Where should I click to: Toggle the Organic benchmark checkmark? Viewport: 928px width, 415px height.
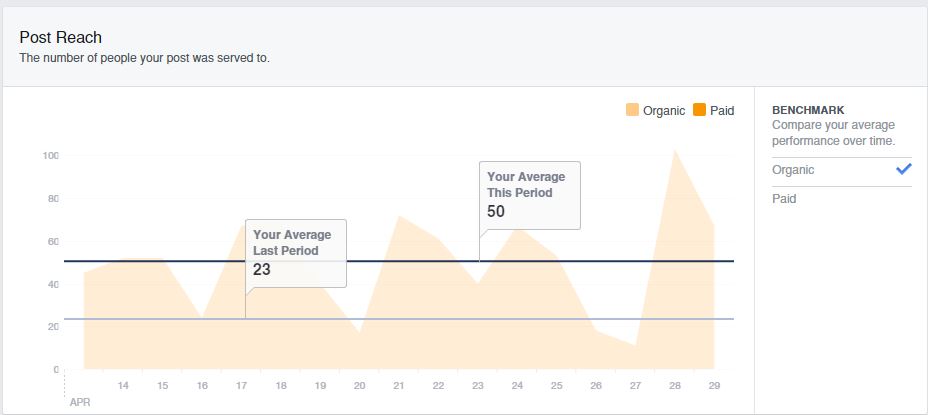click(903, 170)
